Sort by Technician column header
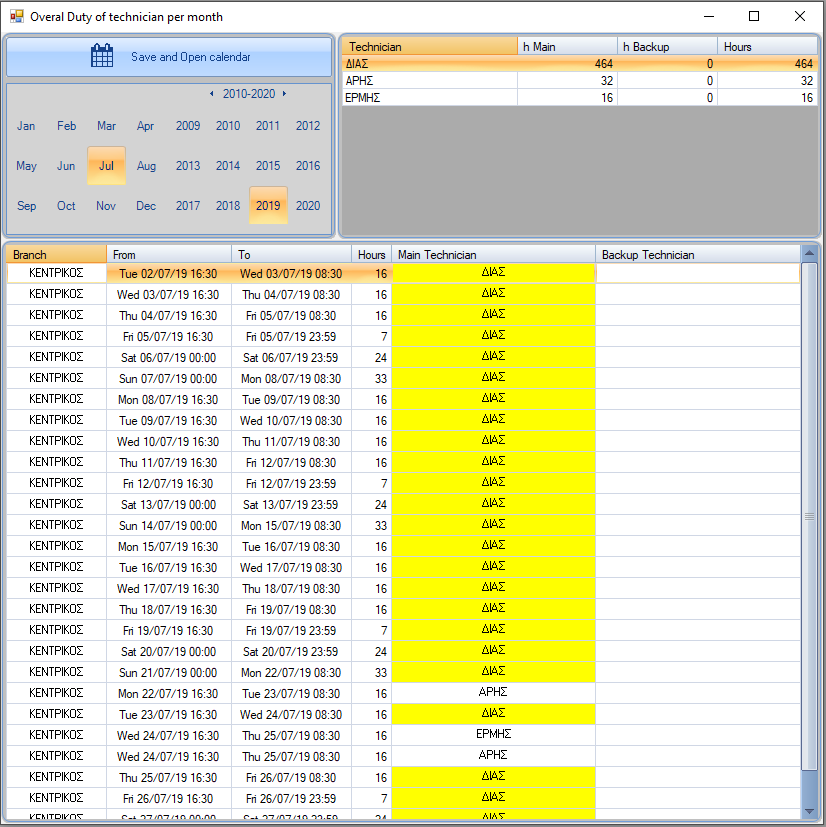This screenshot has height=827, width=826. [x=429, y=47]
